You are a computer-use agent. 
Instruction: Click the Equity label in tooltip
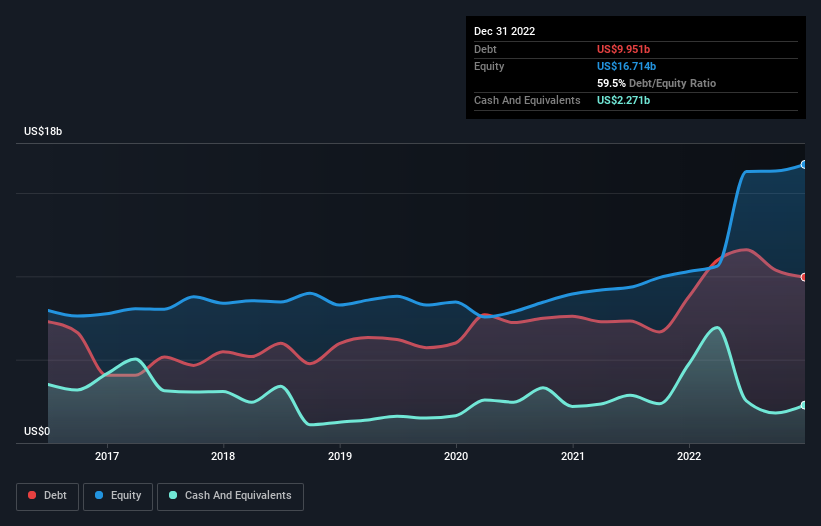coord(489,66)
